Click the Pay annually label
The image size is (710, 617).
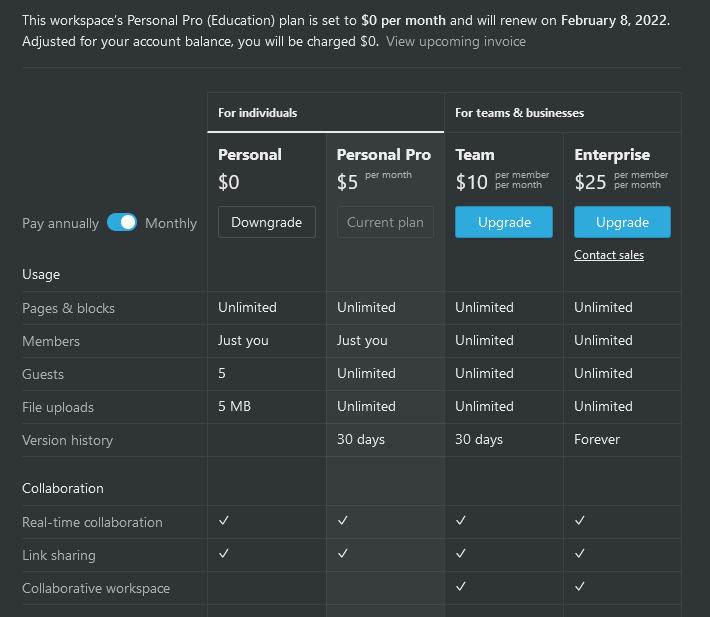(60, 223)
